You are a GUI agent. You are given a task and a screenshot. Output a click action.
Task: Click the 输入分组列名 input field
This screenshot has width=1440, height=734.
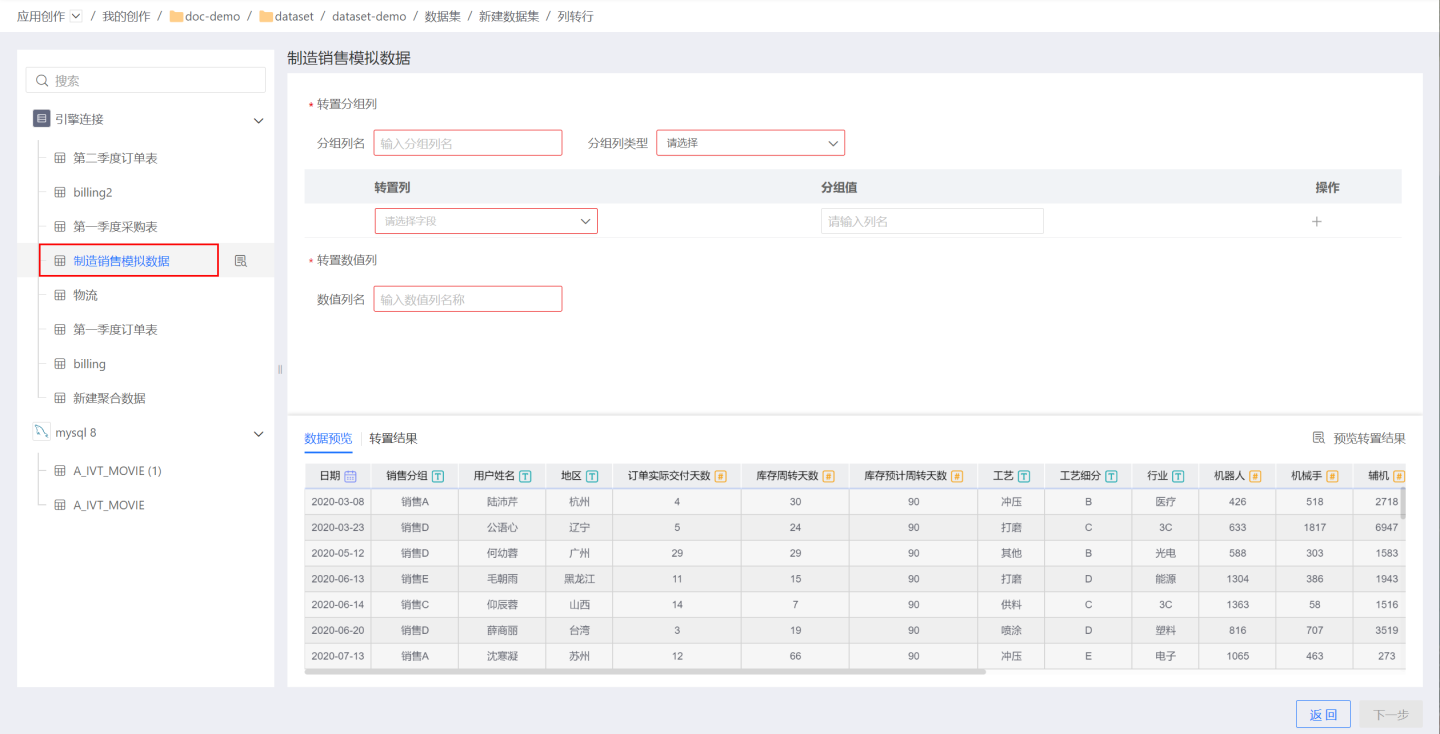pos(468,143)
